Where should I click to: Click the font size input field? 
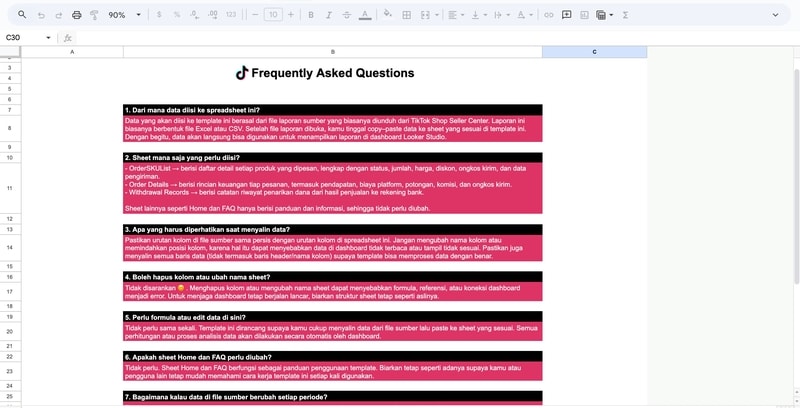click(x=272, y=15)
